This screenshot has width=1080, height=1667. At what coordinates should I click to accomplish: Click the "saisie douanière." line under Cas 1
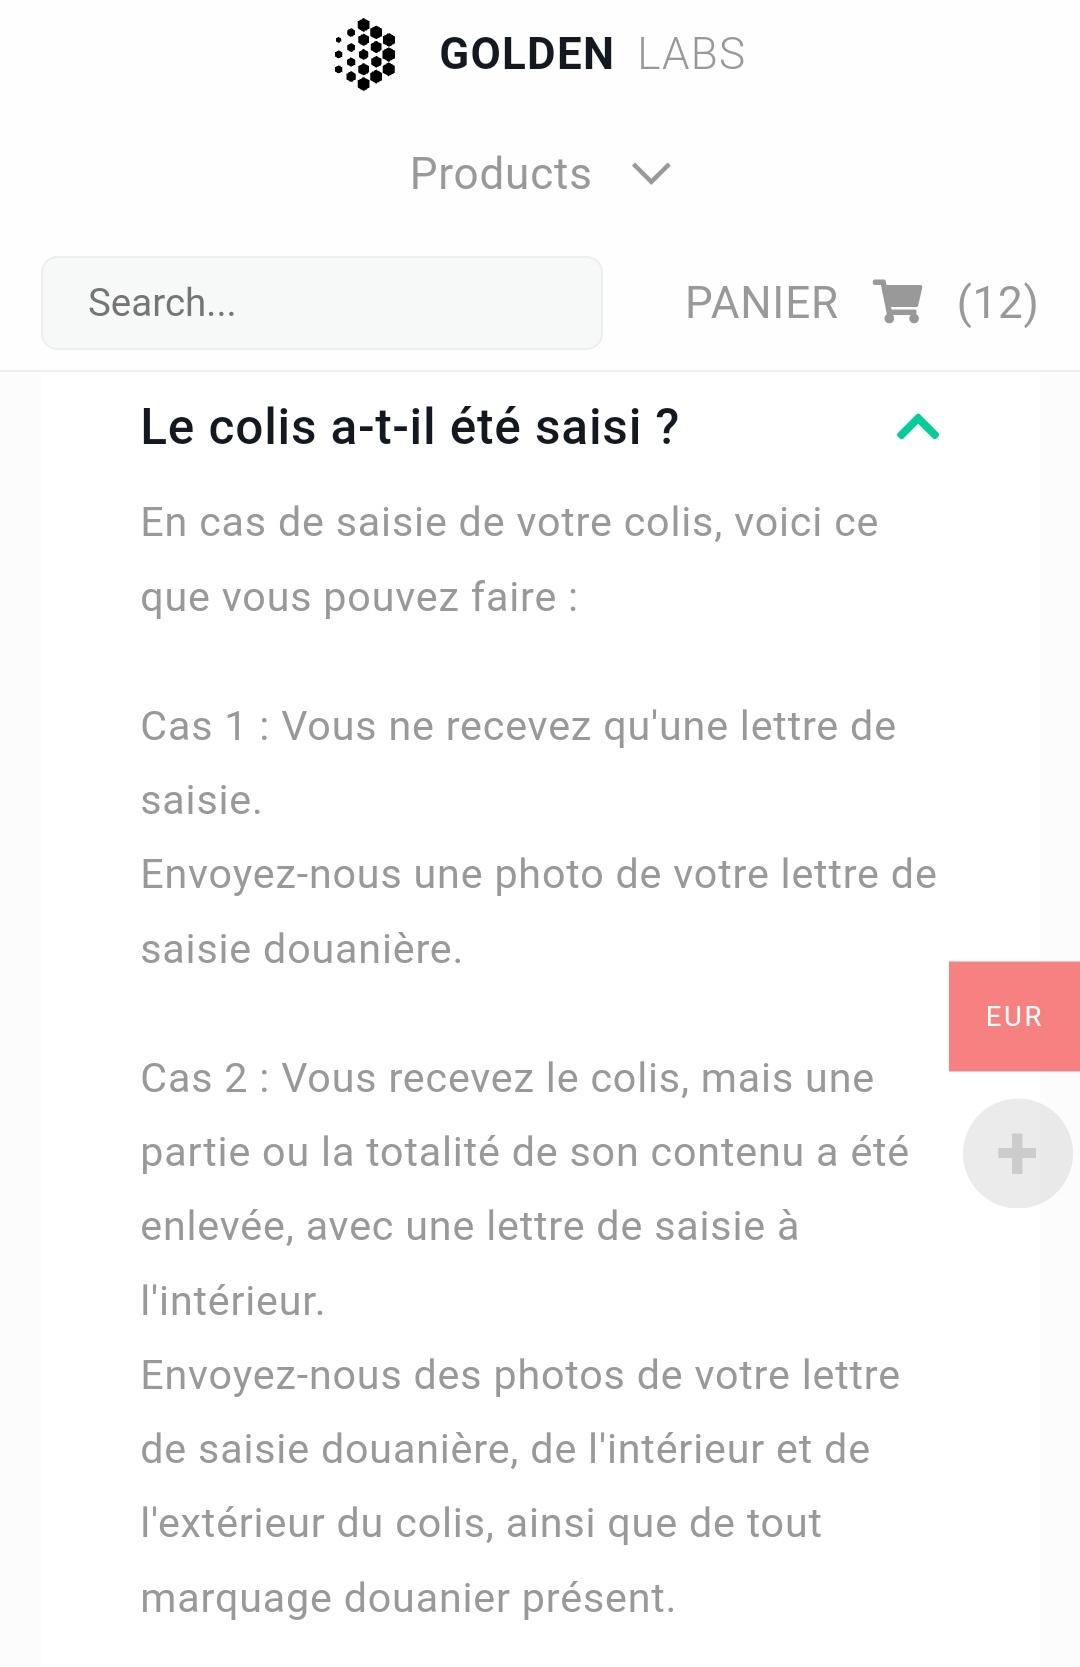[301, 949]
